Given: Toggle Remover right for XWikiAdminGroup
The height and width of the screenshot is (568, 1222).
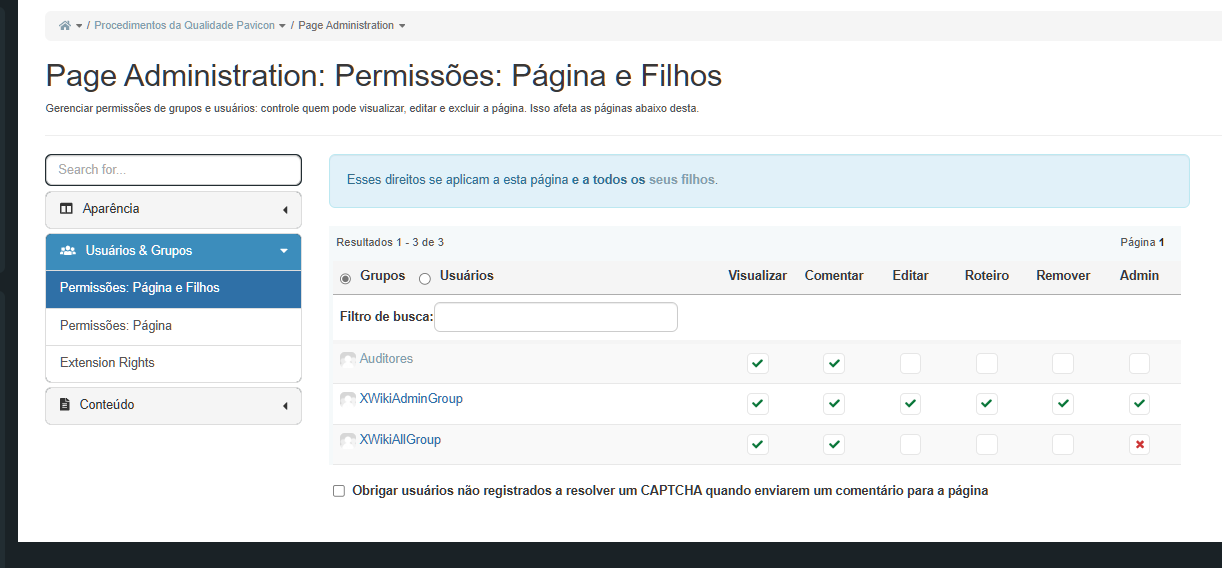Looking at the screenshot, I should pos(1063,404).
